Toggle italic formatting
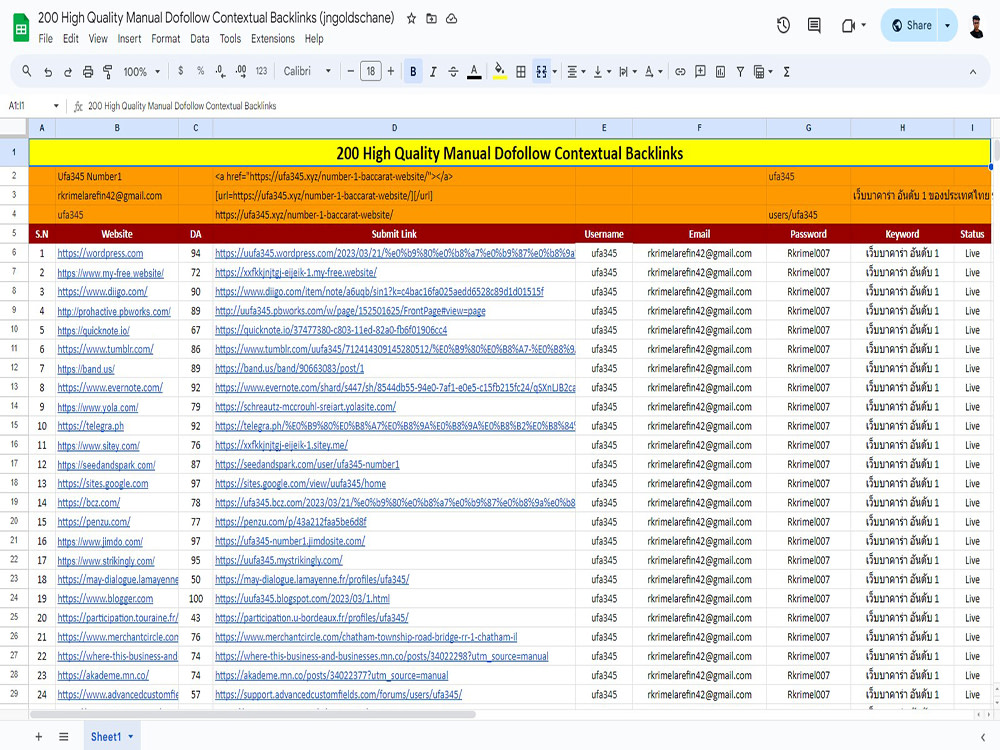This screenshot has width=1000, height=750. (x=433, y=72)
